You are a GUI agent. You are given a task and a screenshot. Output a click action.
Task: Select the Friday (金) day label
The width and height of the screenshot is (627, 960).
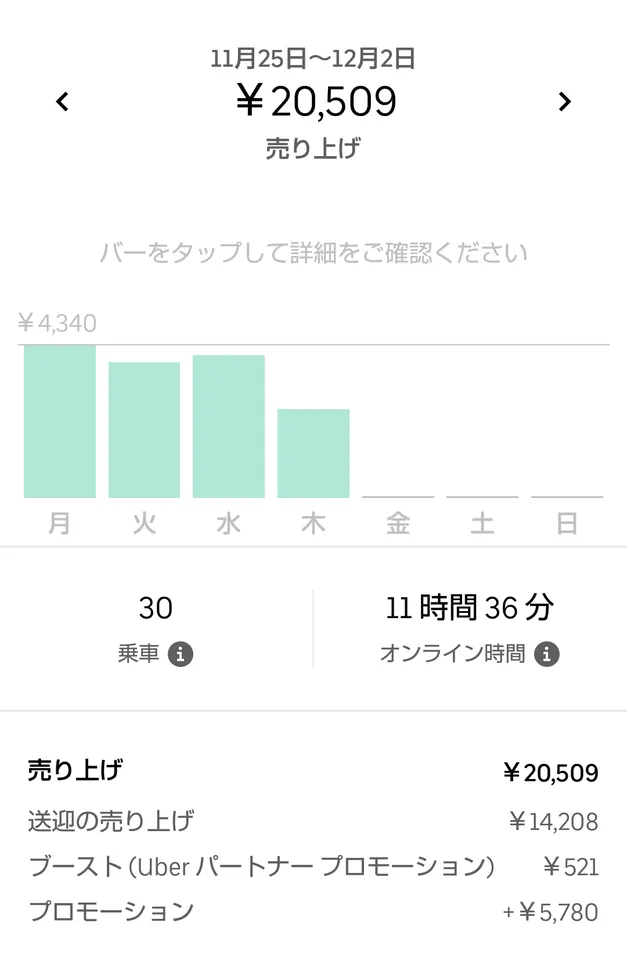point(398,524)
